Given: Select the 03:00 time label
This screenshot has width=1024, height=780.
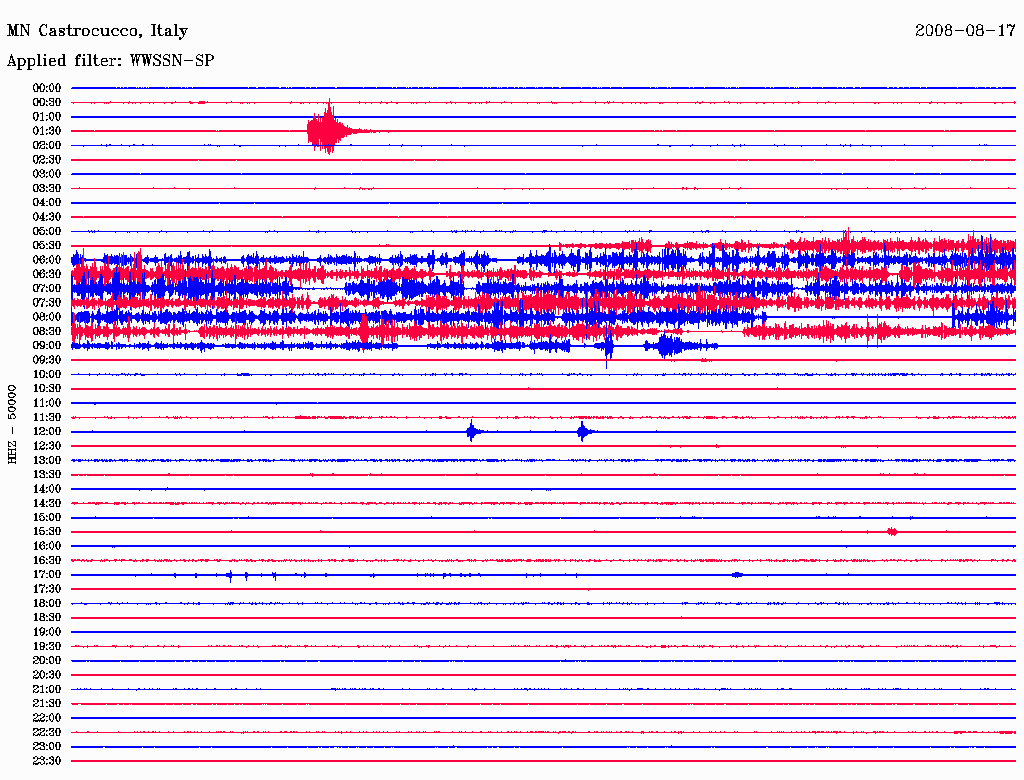Looking at the screenshot, I should click(x=47, y=174).
